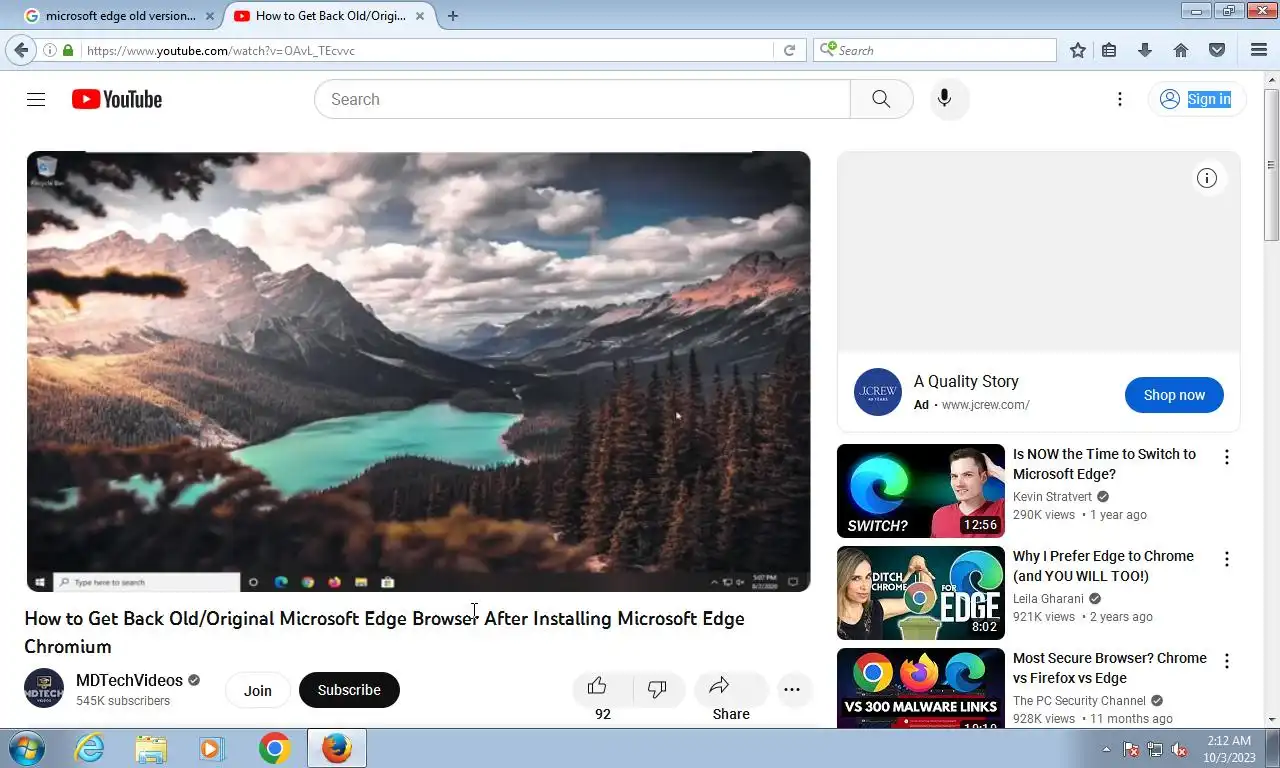Click the Sign in button
1280x768 pixels.
pyautogui.click(x=1196, y=99)
